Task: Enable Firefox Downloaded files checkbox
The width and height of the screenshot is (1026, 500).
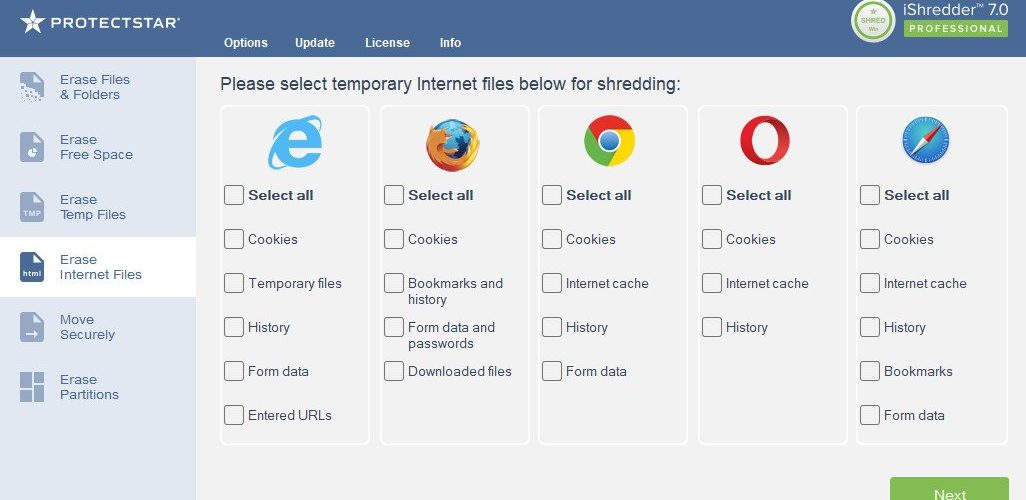Action: point(393,371)
